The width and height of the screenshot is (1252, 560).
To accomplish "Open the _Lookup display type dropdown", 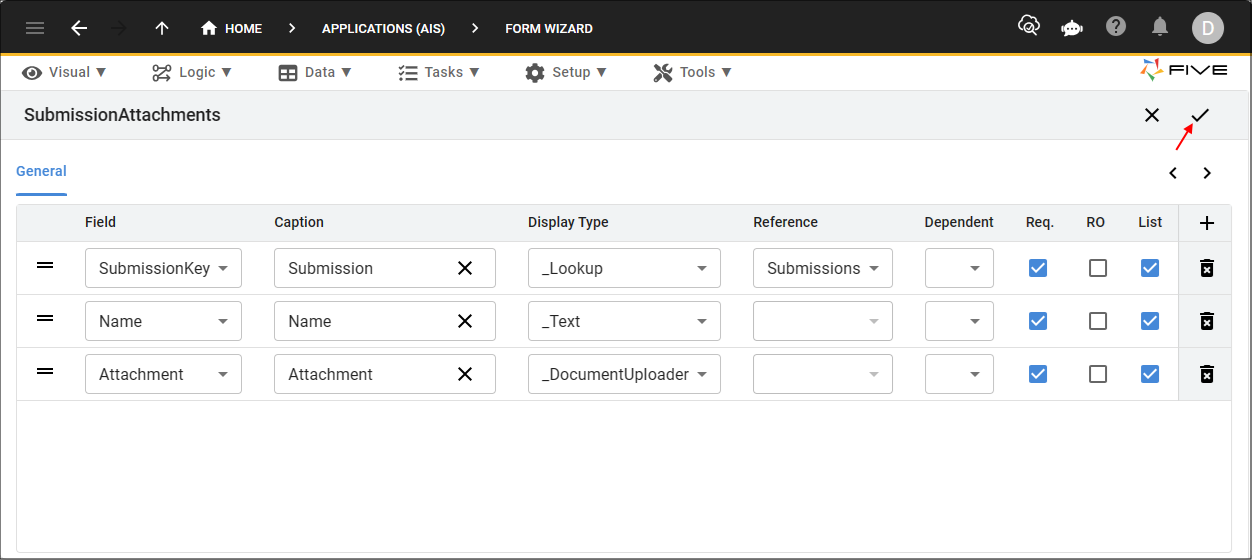I will click(624, 268).
